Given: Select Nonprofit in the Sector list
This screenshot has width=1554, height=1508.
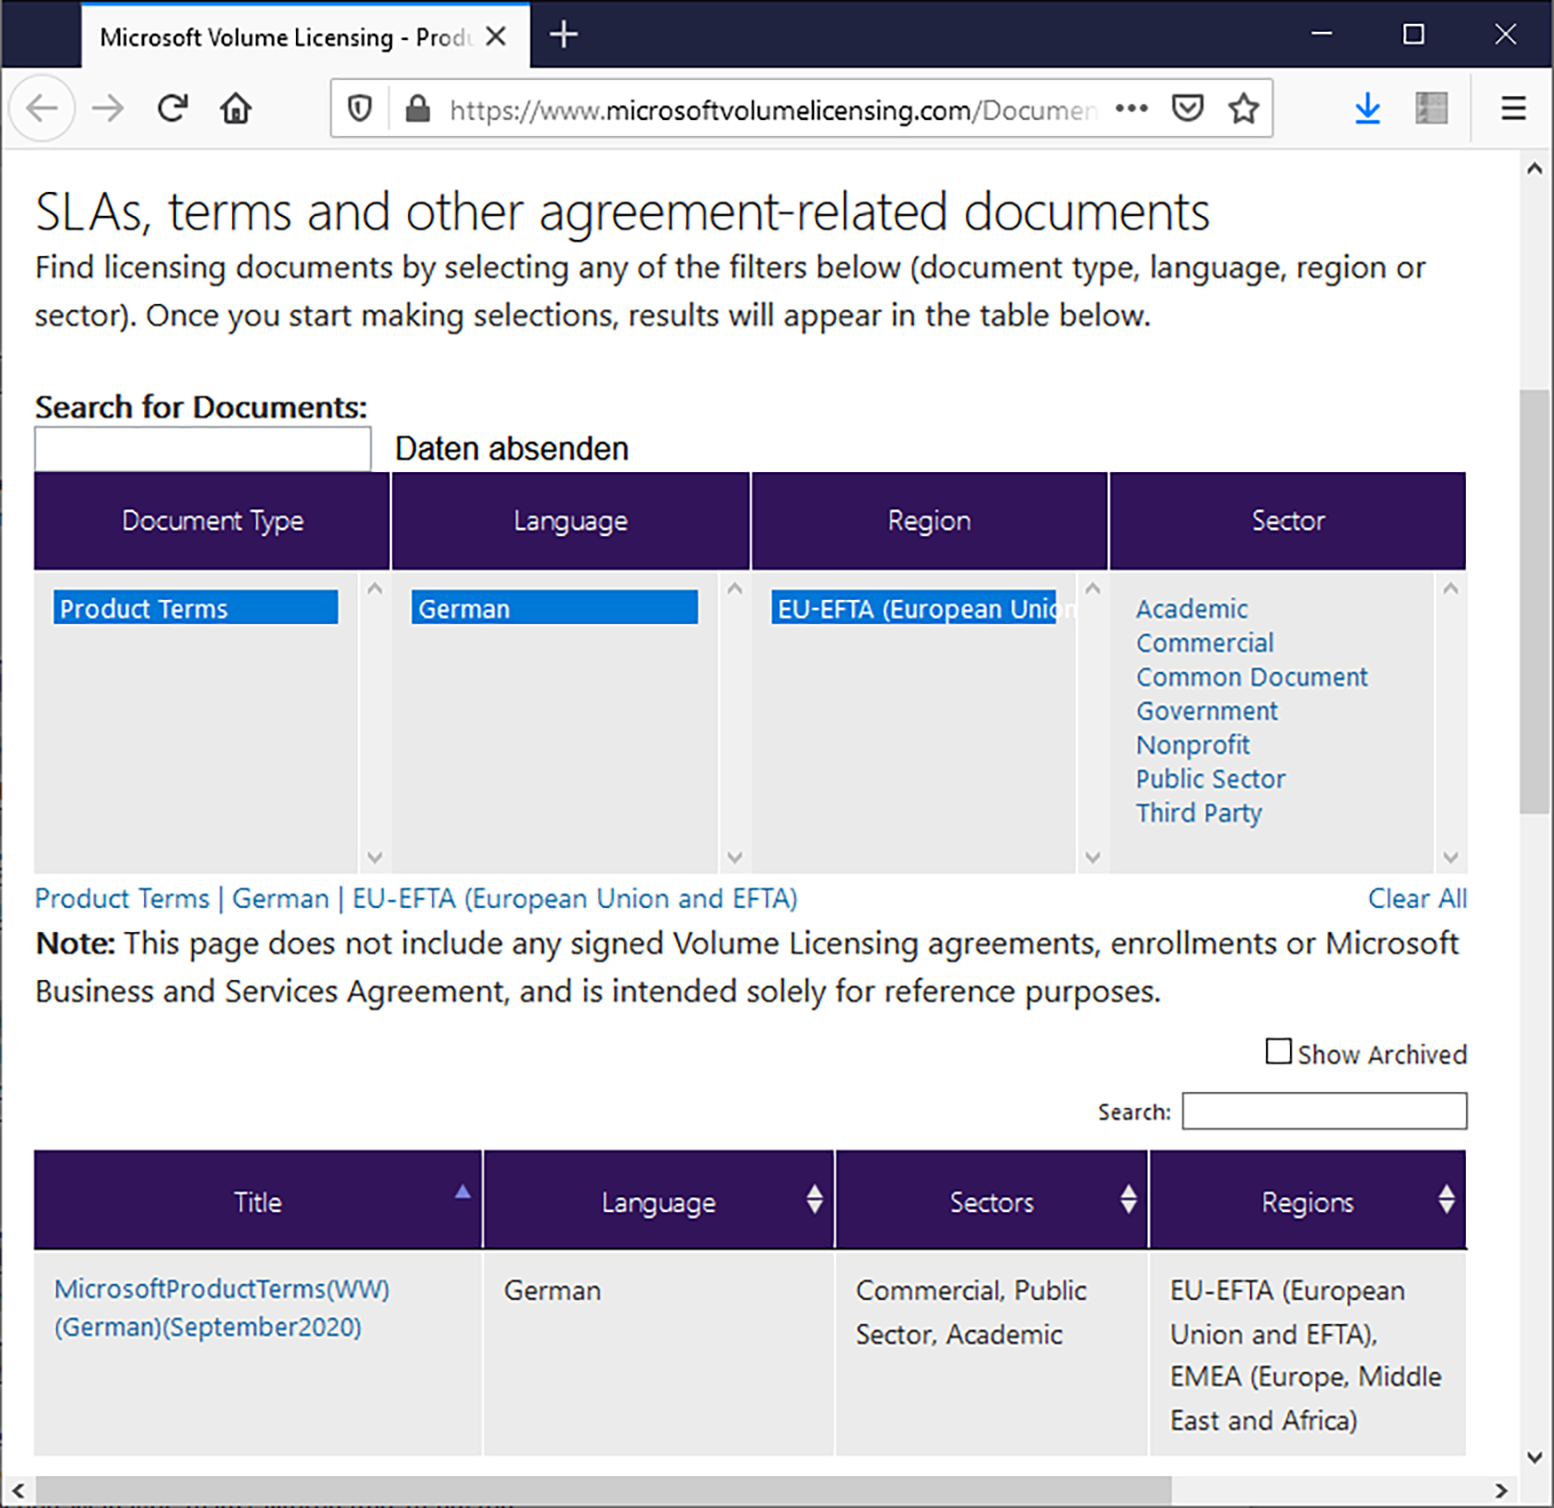Looking at the screenshot, I should point(1193,745).
